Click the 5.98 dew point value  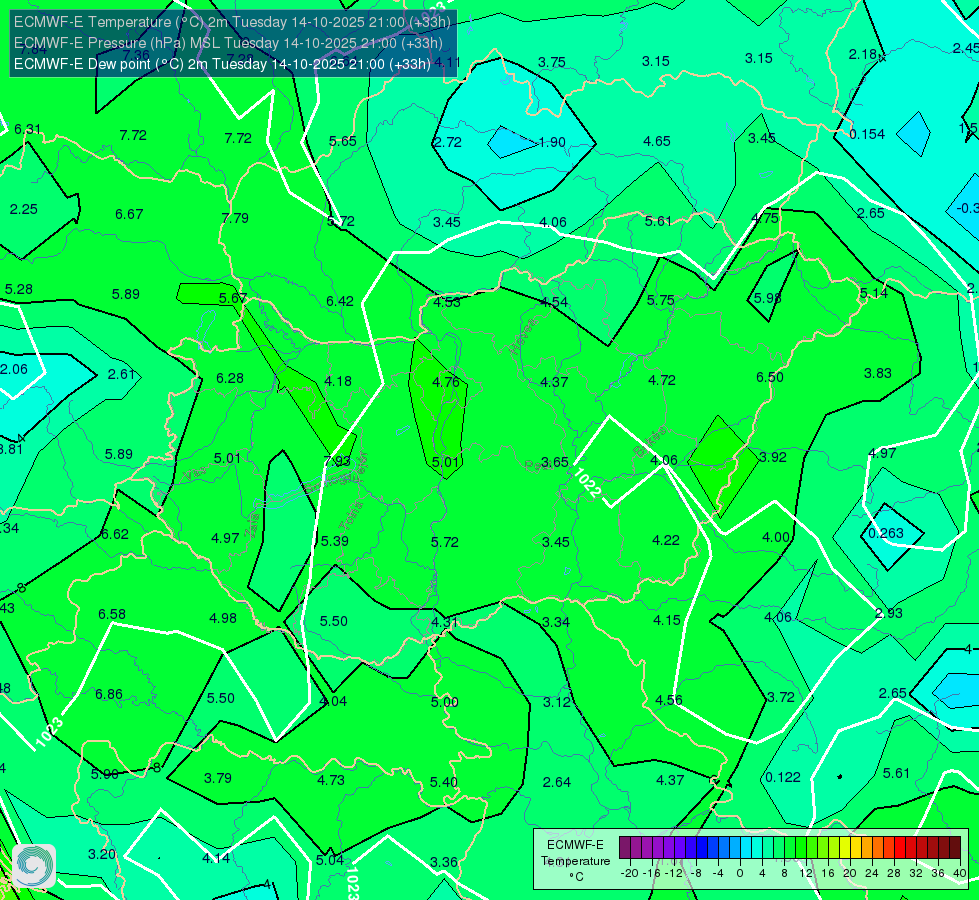click(x=767, y=299)
